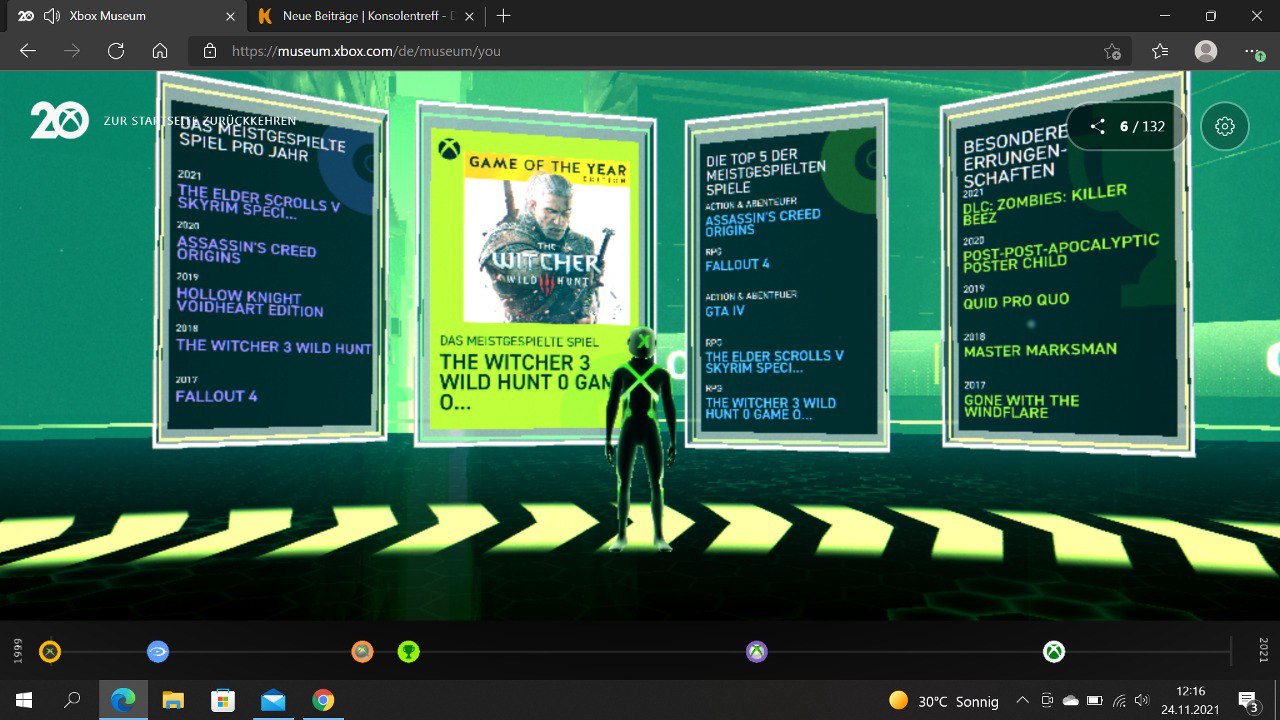Open Microsoft Store from the taskbar
1280x720 pixels.
[x=222, y=700]
